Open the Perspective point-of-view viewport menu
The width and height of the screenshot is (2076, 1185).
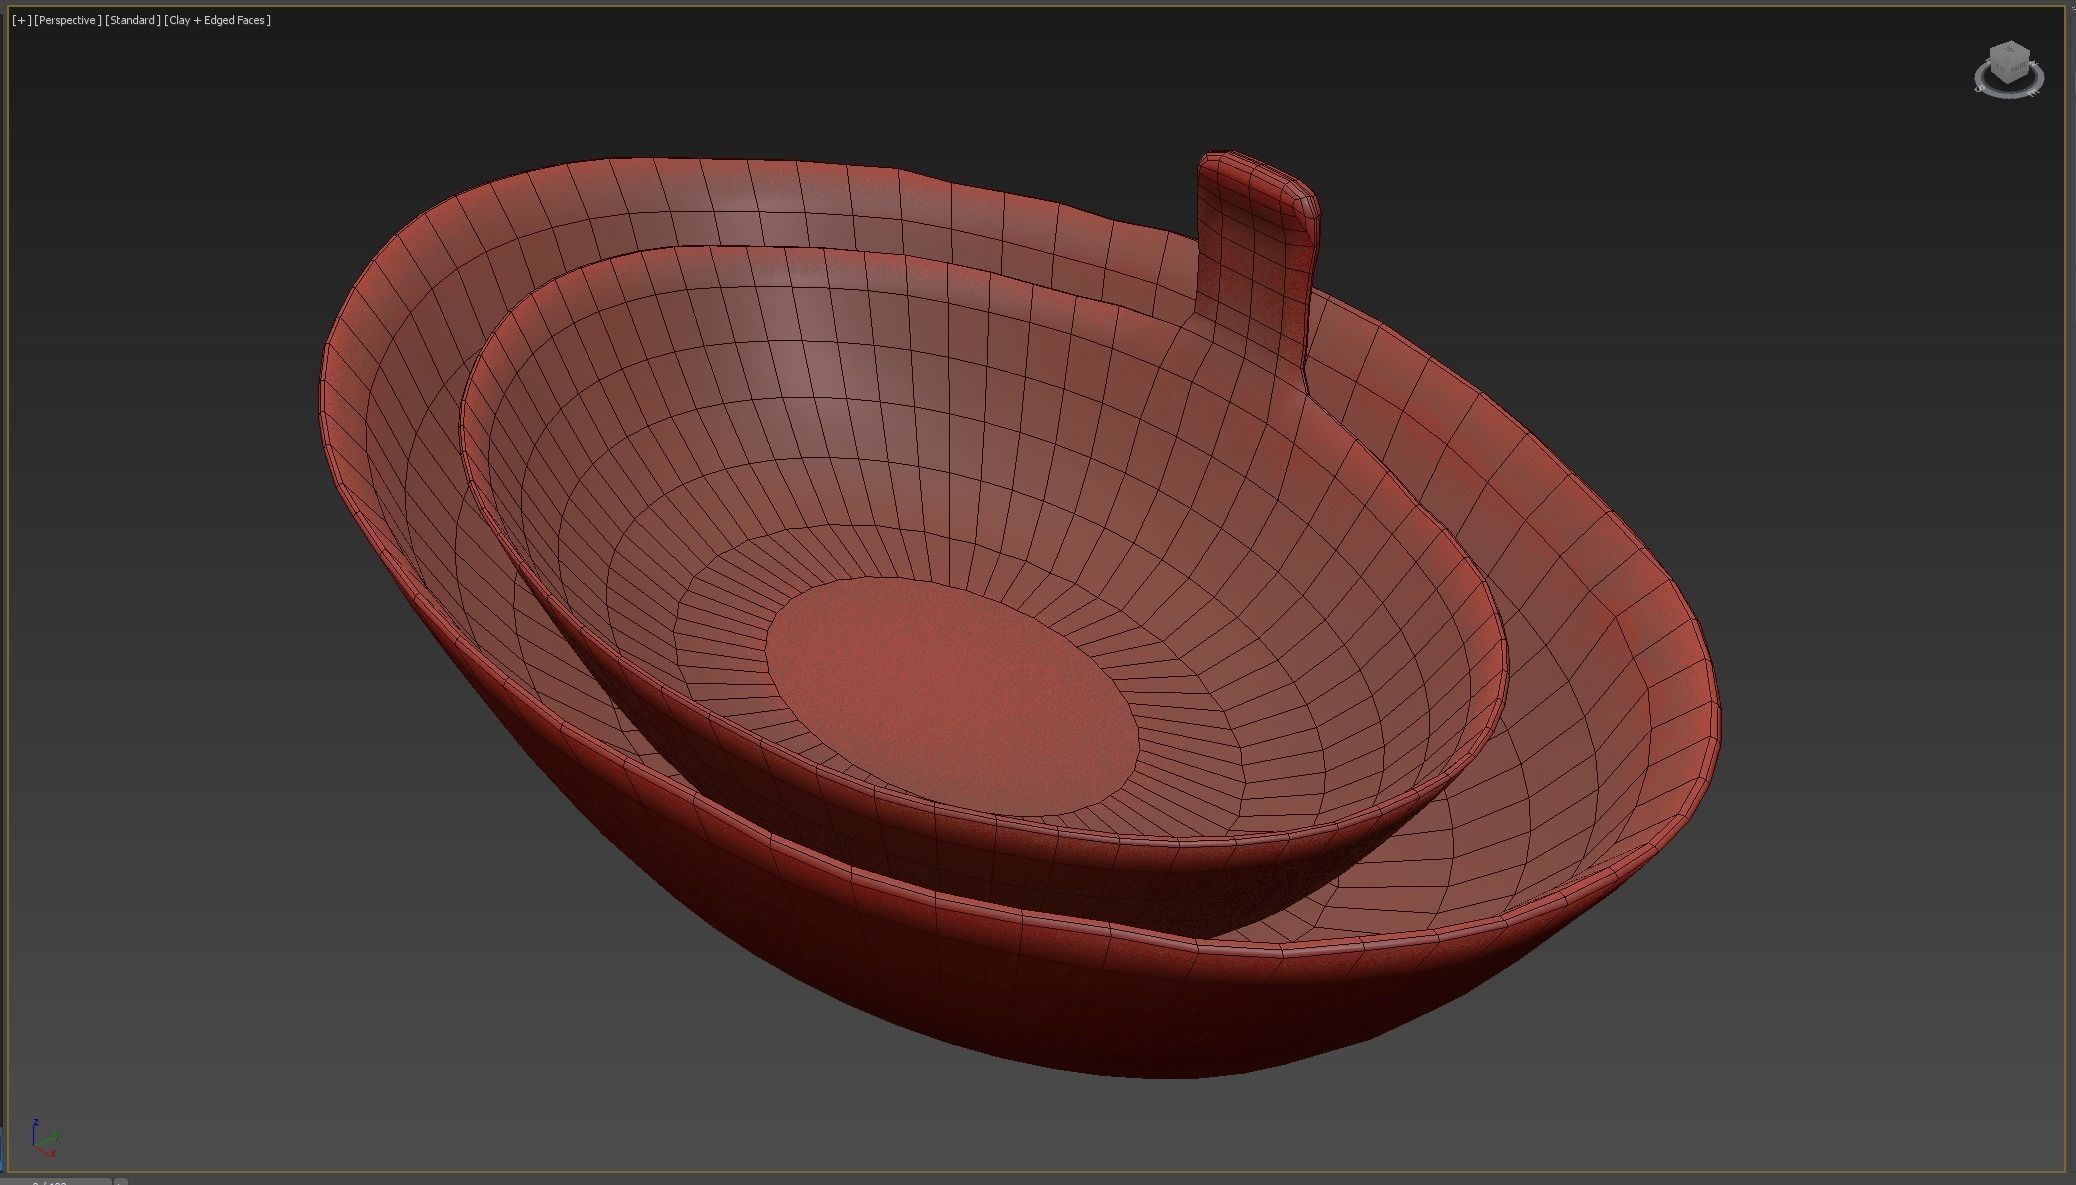tap(68, 20)
